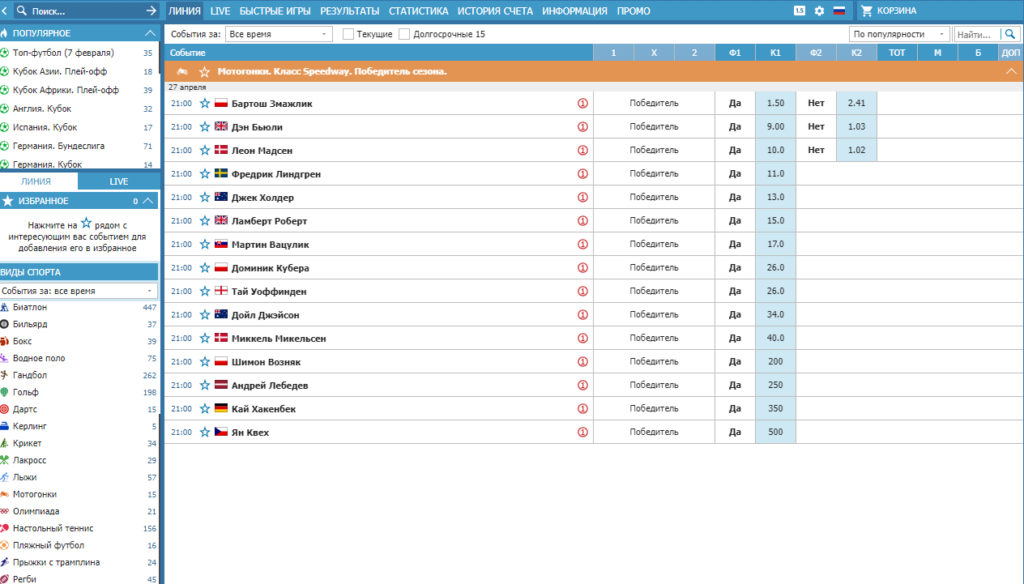Collapse the Избранное panel
Viewport: 1024px width, 584px height.
pyautogui.click(x=148, y=201)
